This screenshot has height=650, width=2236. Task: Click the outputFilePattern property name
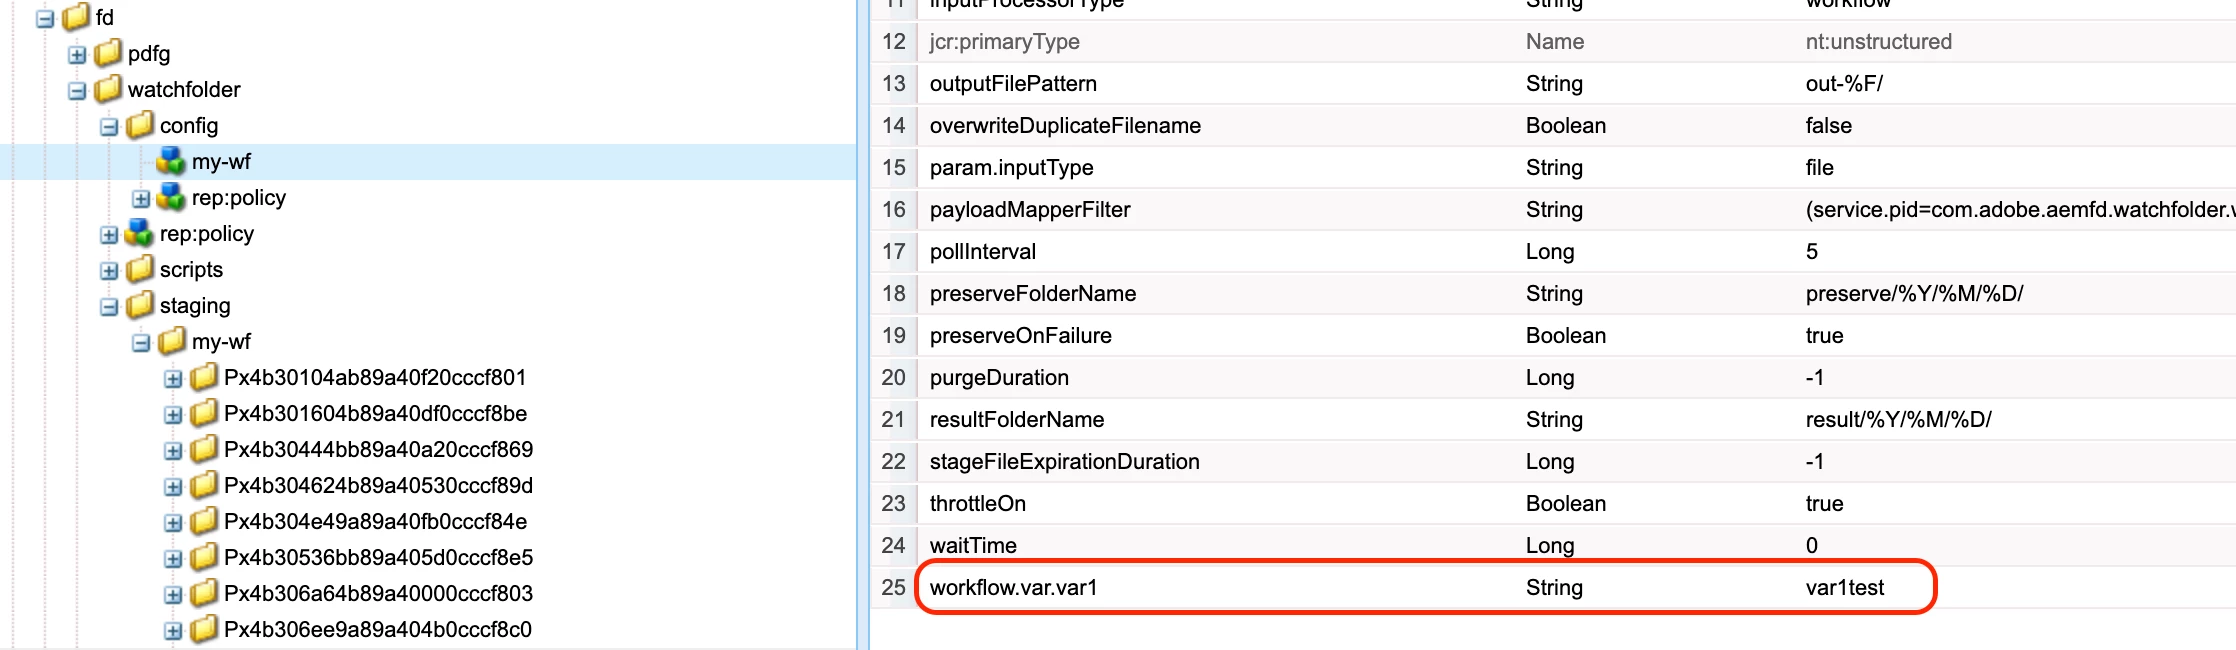(x=1013, y=84)
